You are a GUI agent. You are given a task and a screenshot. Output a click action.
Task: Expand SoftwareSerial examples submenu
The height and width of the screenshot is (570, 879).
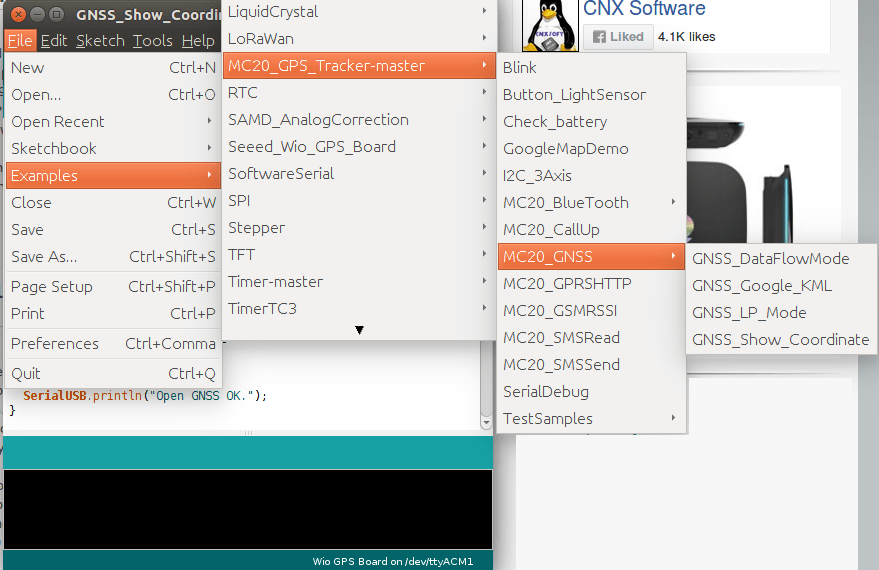[359, 173]
